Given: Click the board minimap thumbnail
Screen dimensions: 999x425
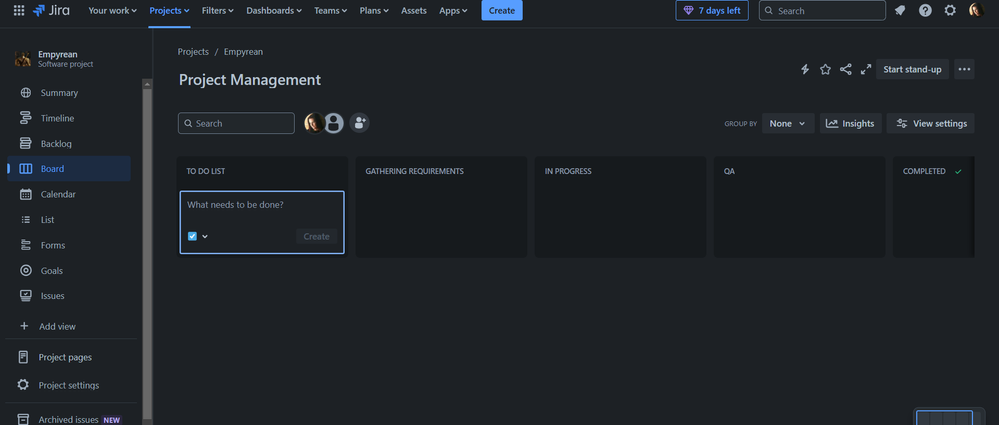Looking at the screenshot, I should pos(945,417).
